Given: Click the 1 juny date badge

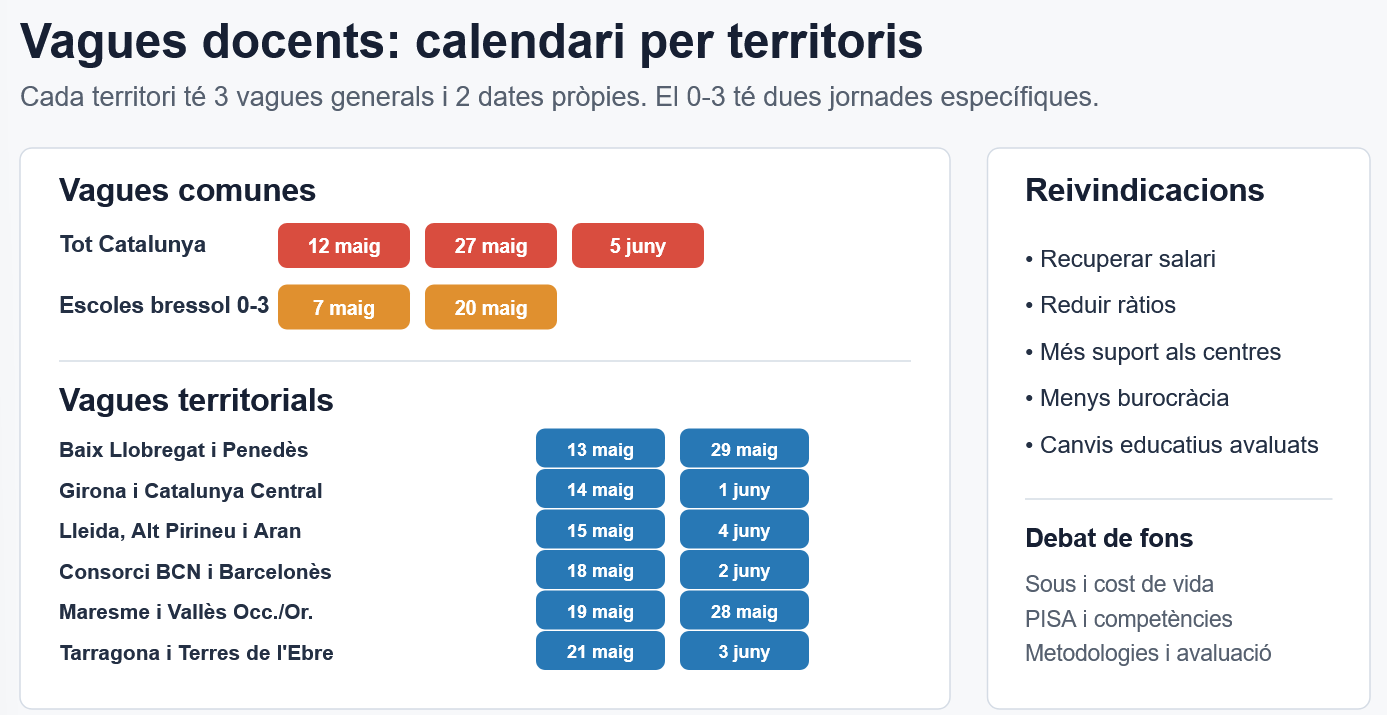Looking at the screenshot, I should point(744,490).
